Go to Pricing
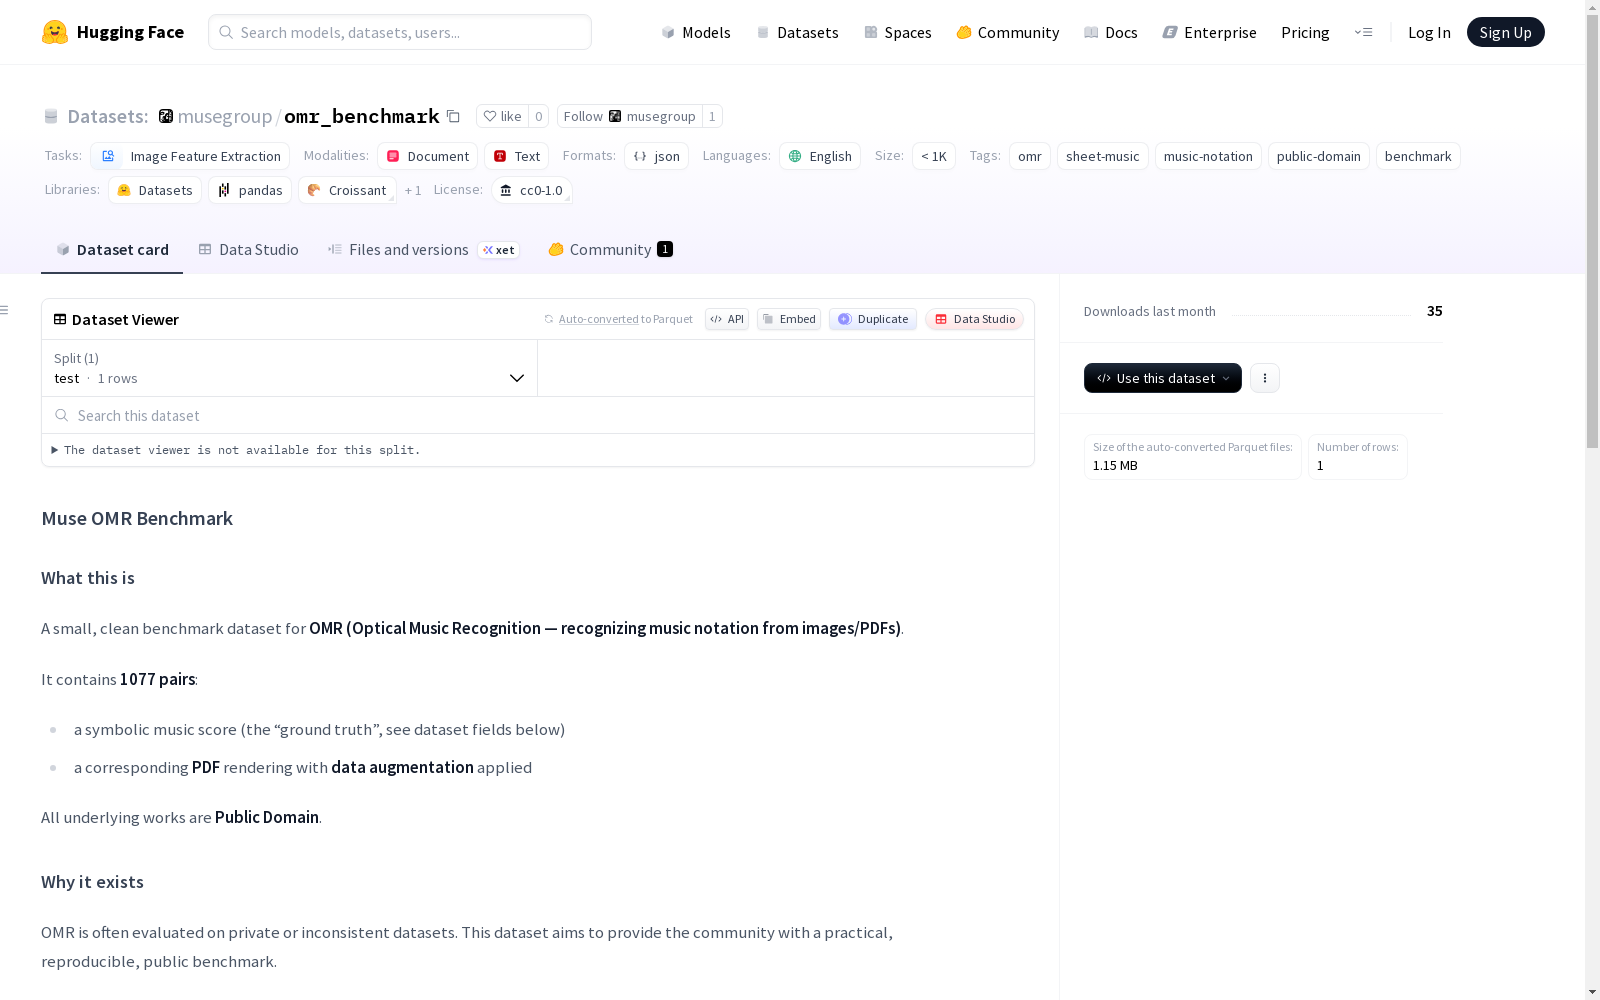 (1305, 32)
